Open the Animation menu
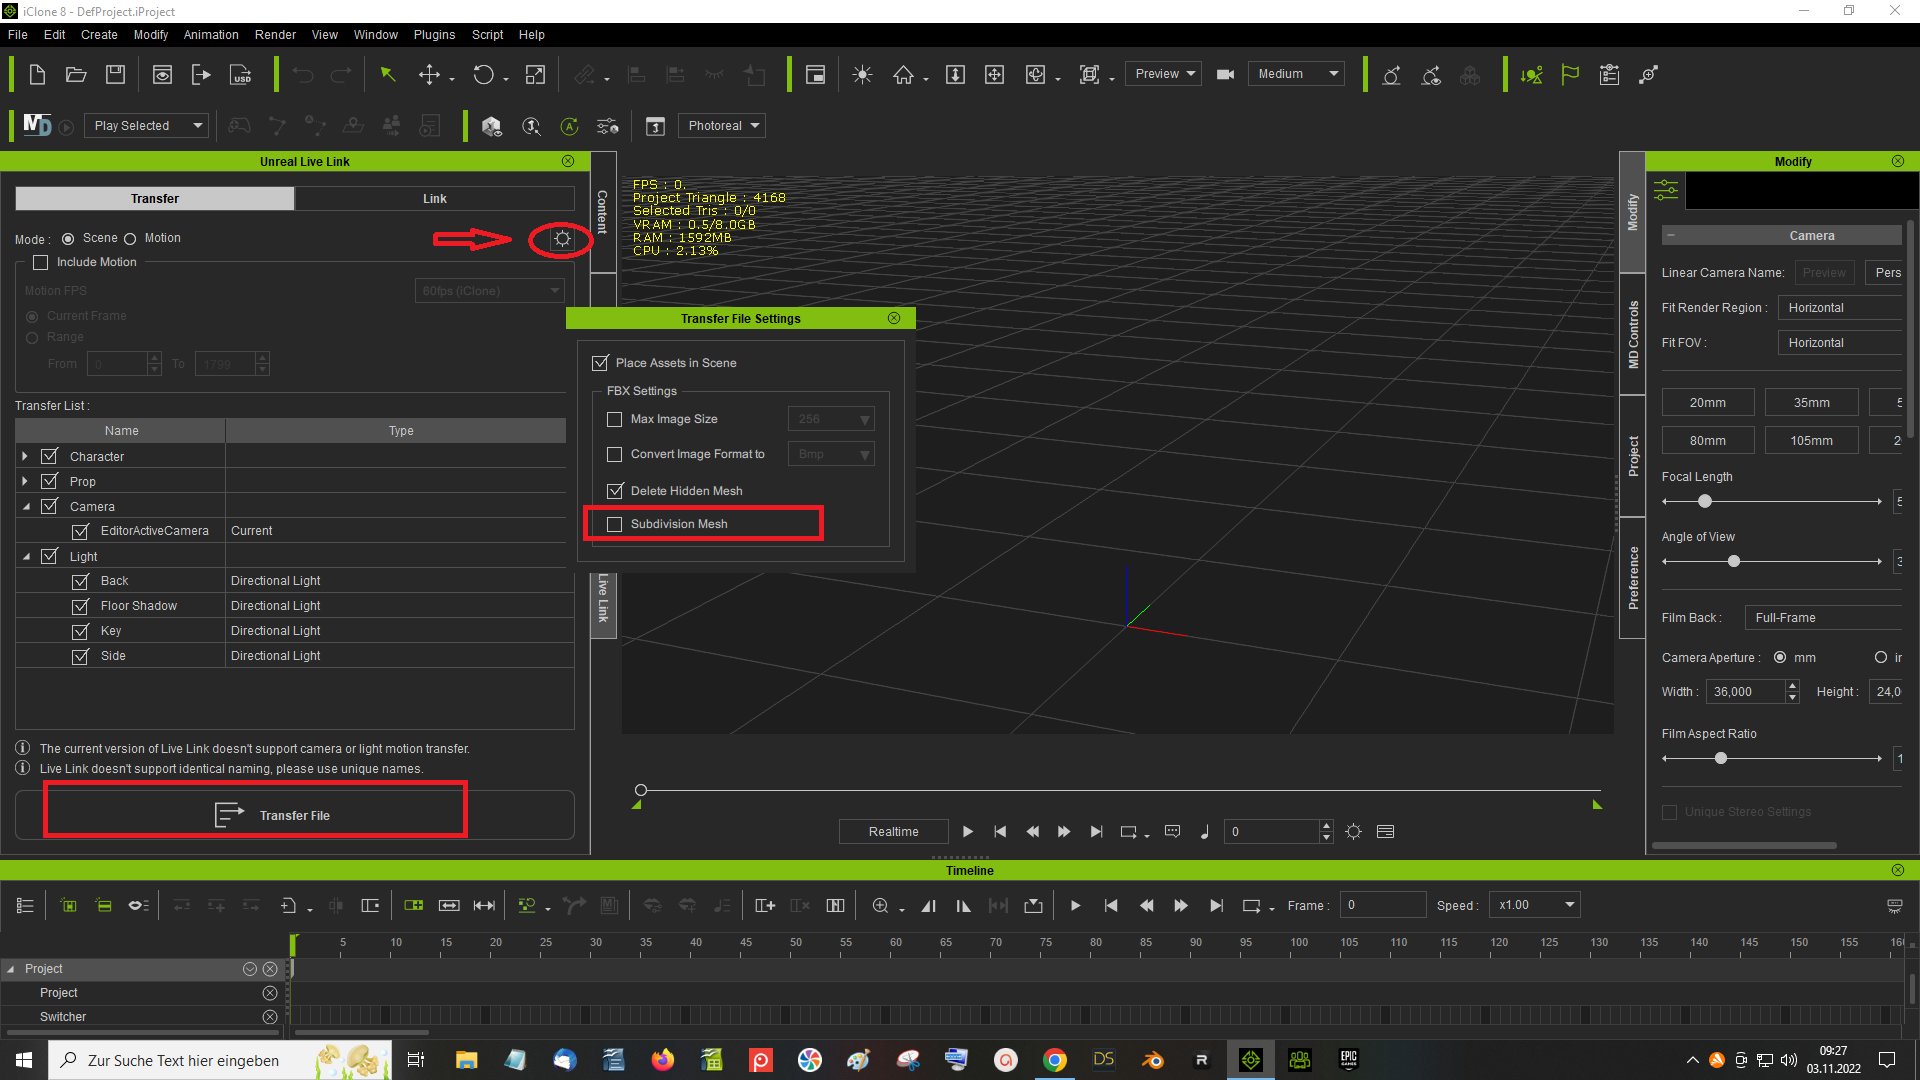Screen dimensions: 1920x1080 tap(211, 35)
